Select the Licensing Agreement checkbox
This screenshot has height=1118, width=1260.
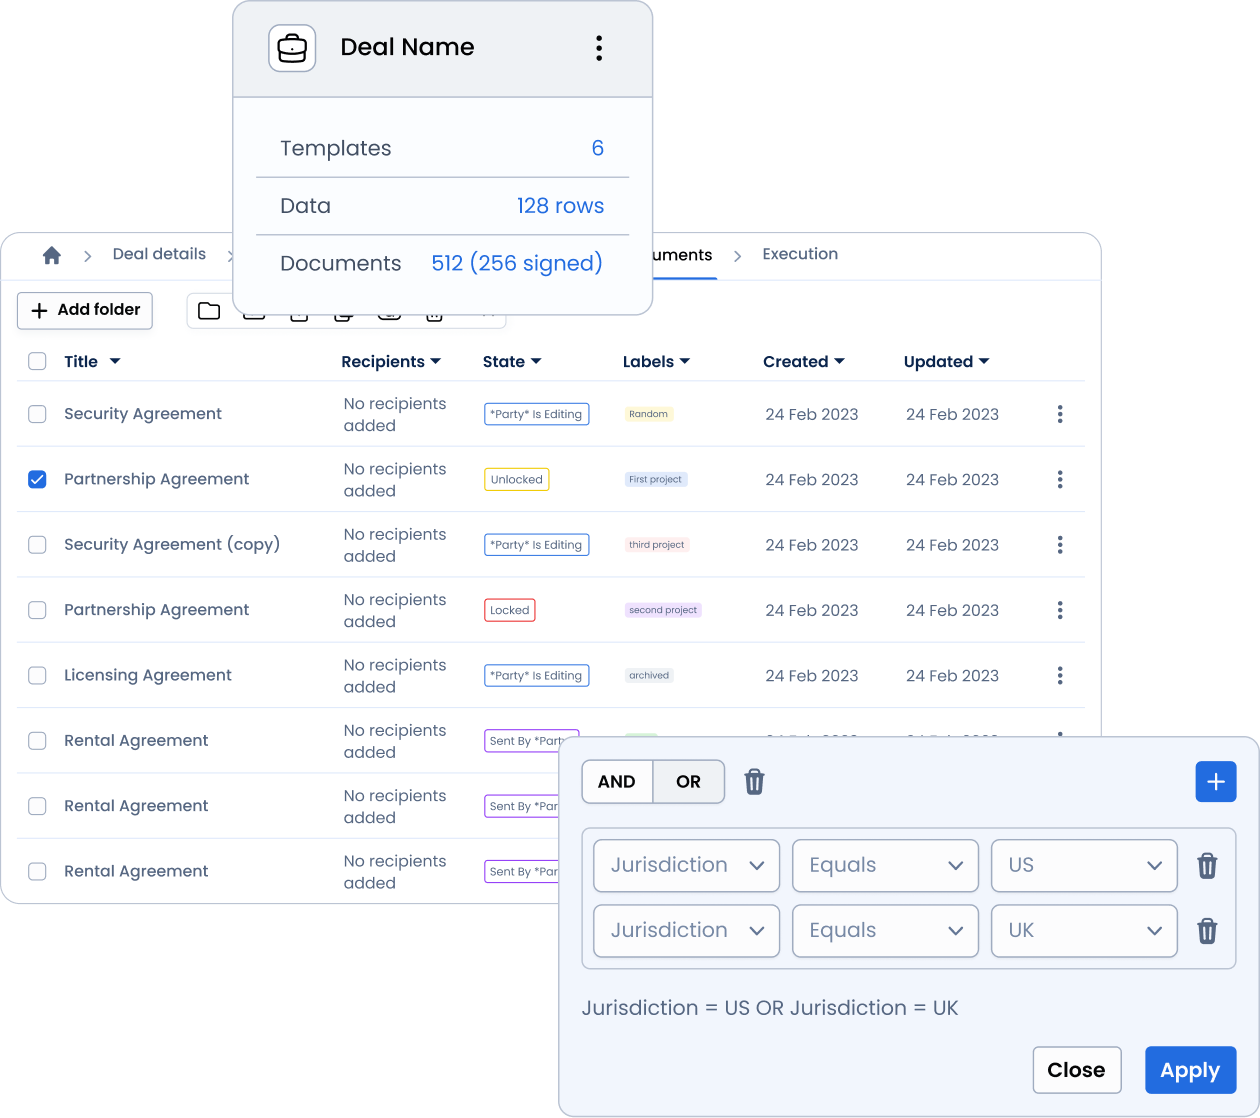(37, 675)
